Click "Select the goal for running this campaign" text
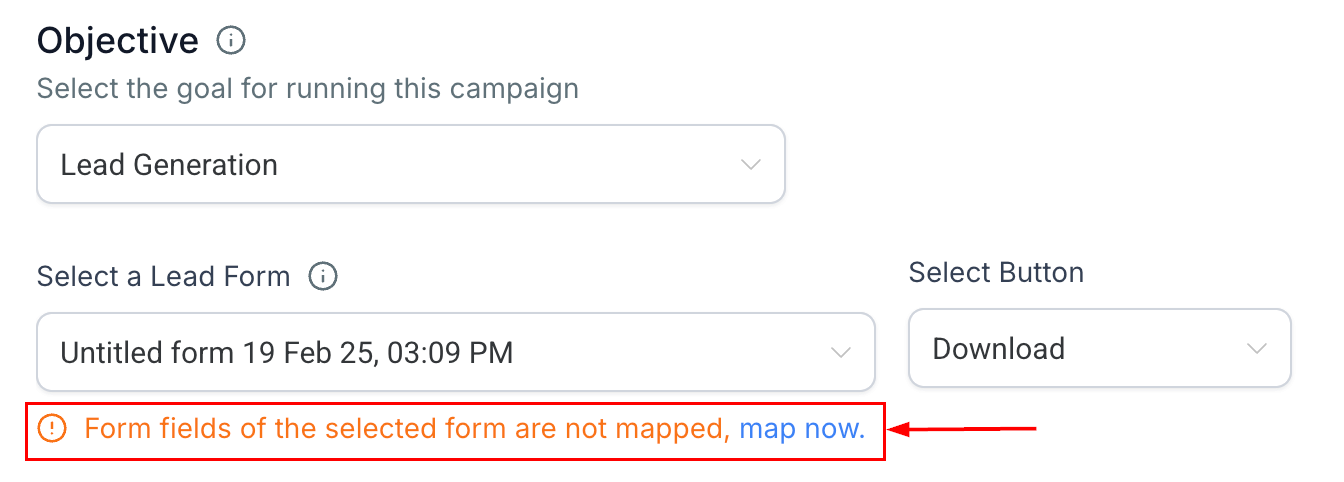This screenshot has width=1344, height=482. tap(308, 88)
